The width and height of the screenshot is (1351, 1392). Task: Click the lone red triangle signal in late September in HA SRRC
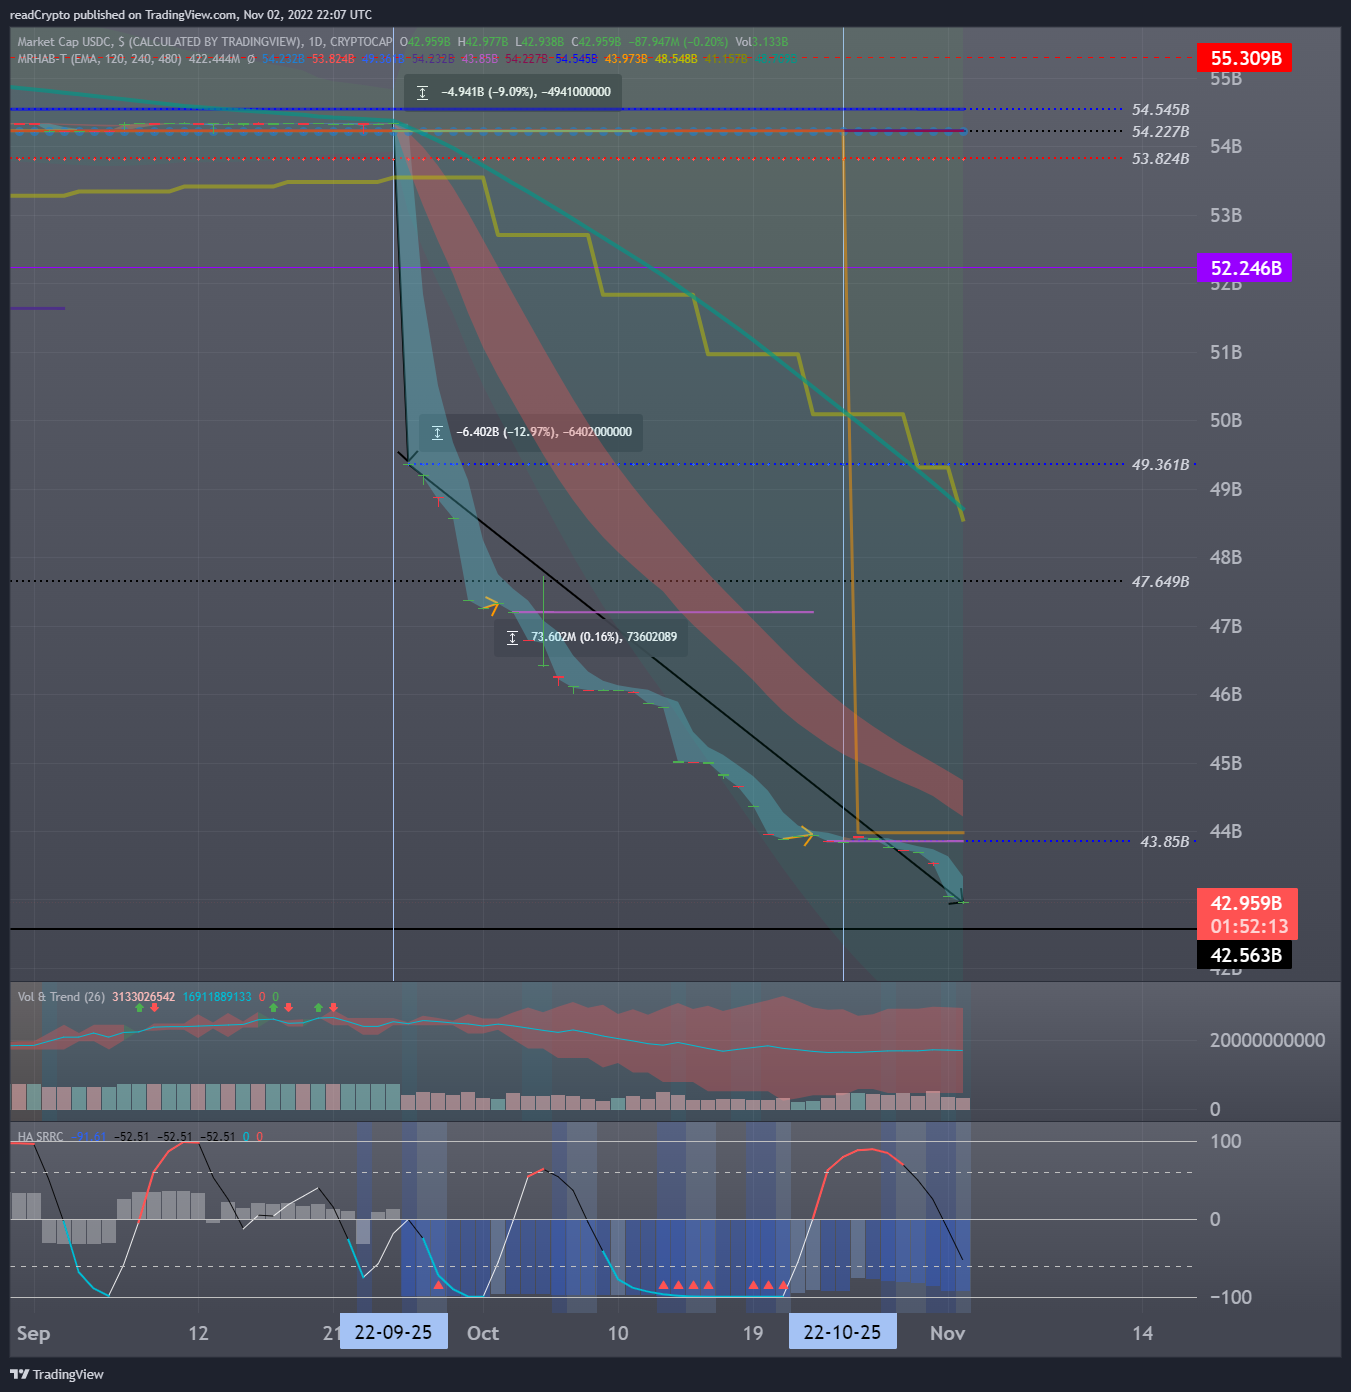pyautogui.click(x=438, y=1285)
